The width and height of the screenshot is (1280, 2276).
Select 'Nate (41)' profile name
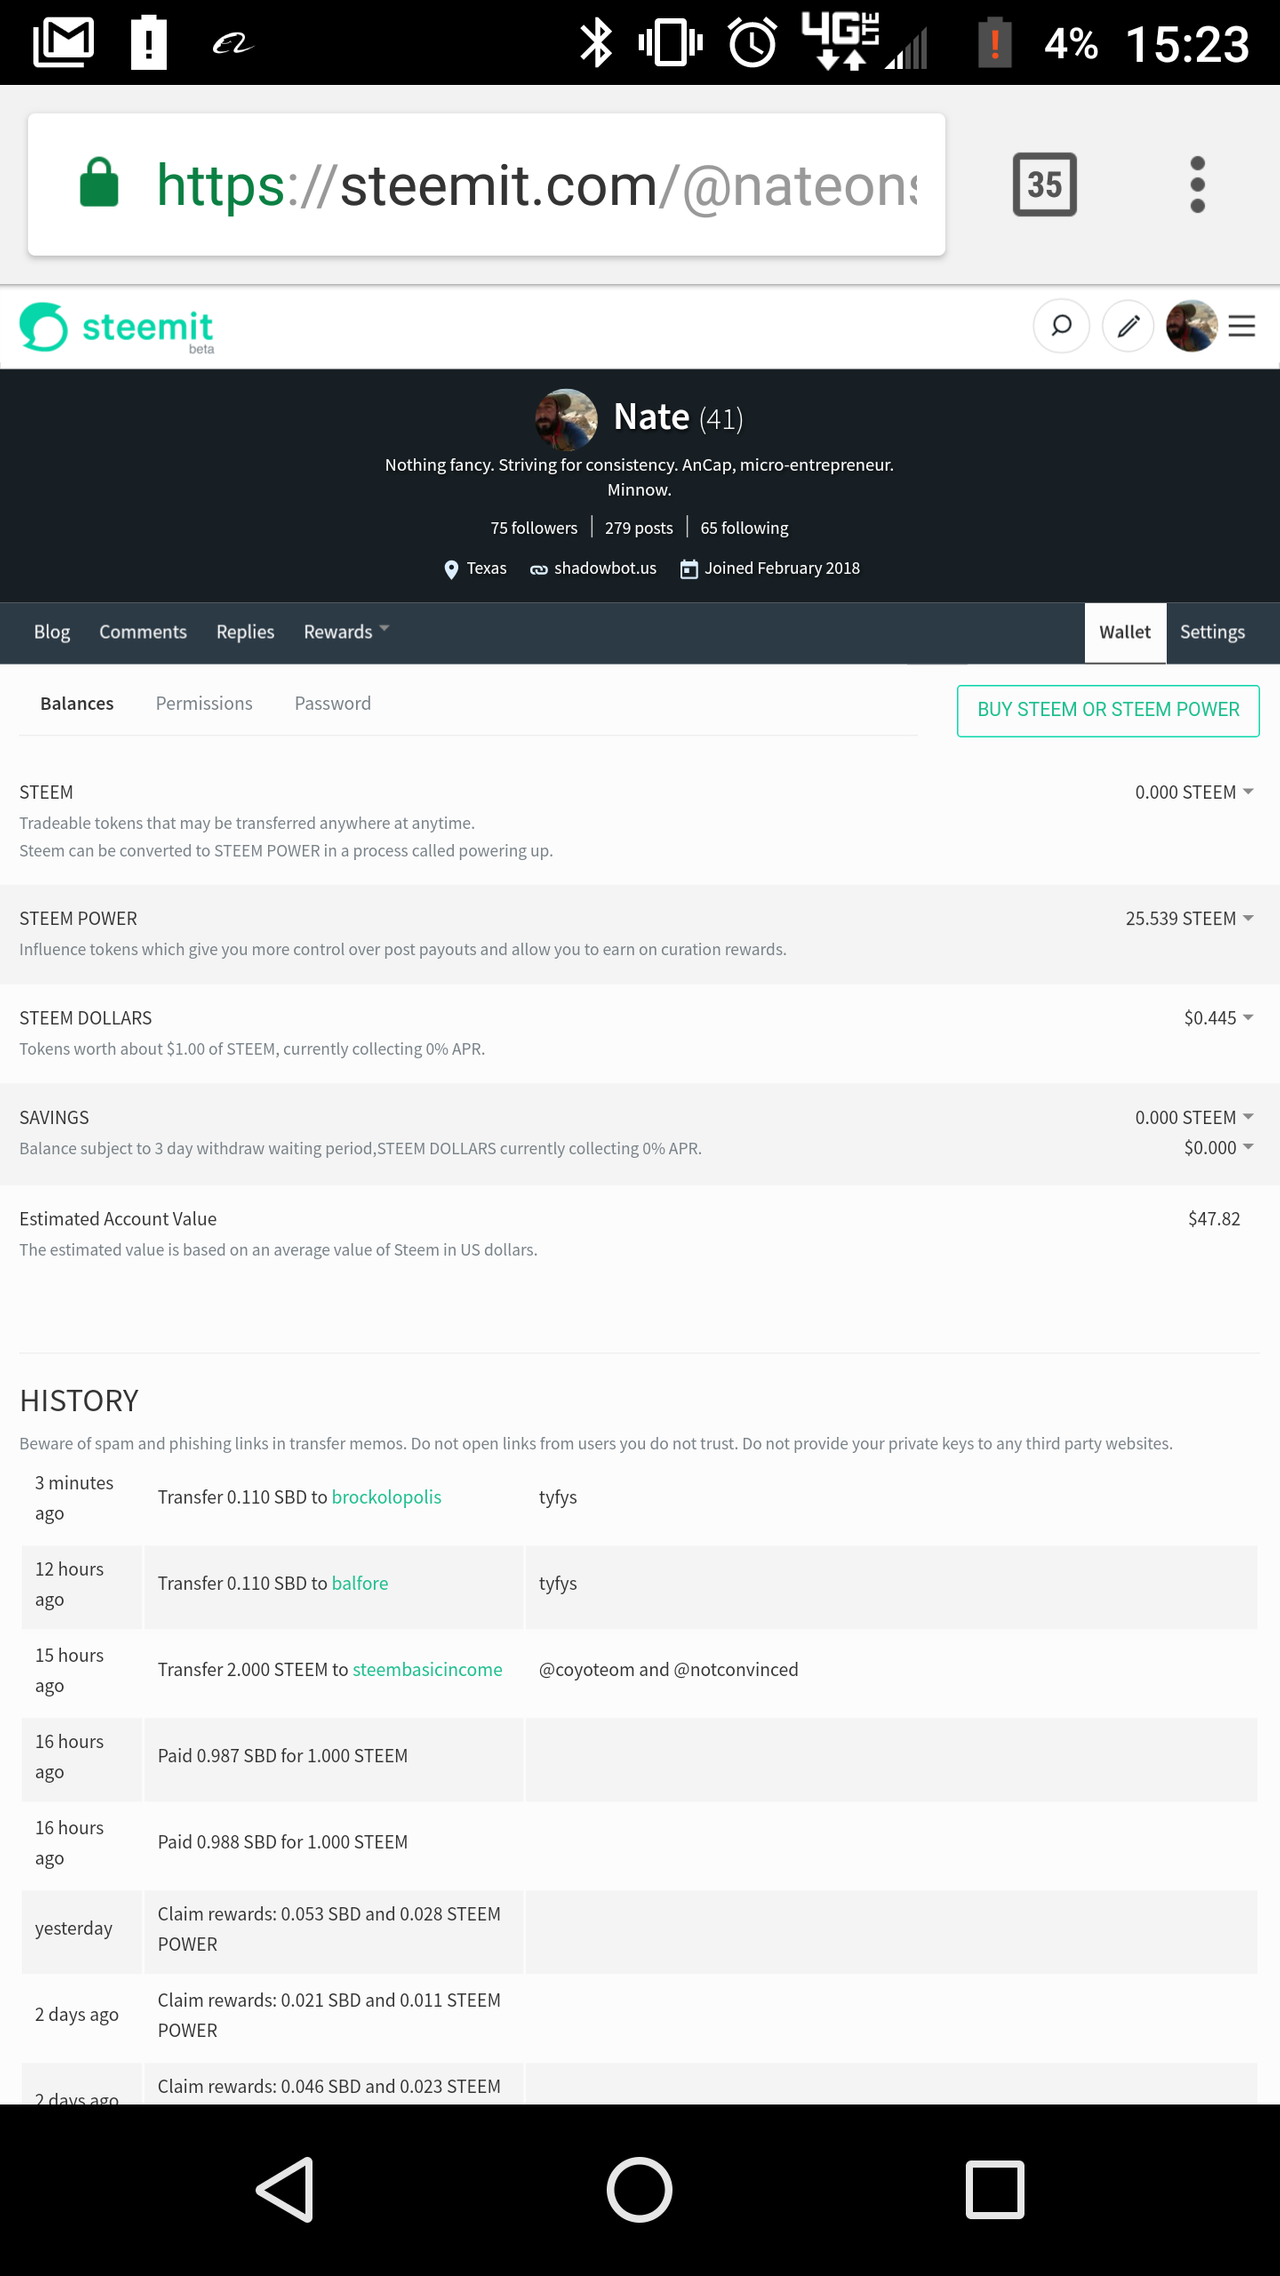678,417
